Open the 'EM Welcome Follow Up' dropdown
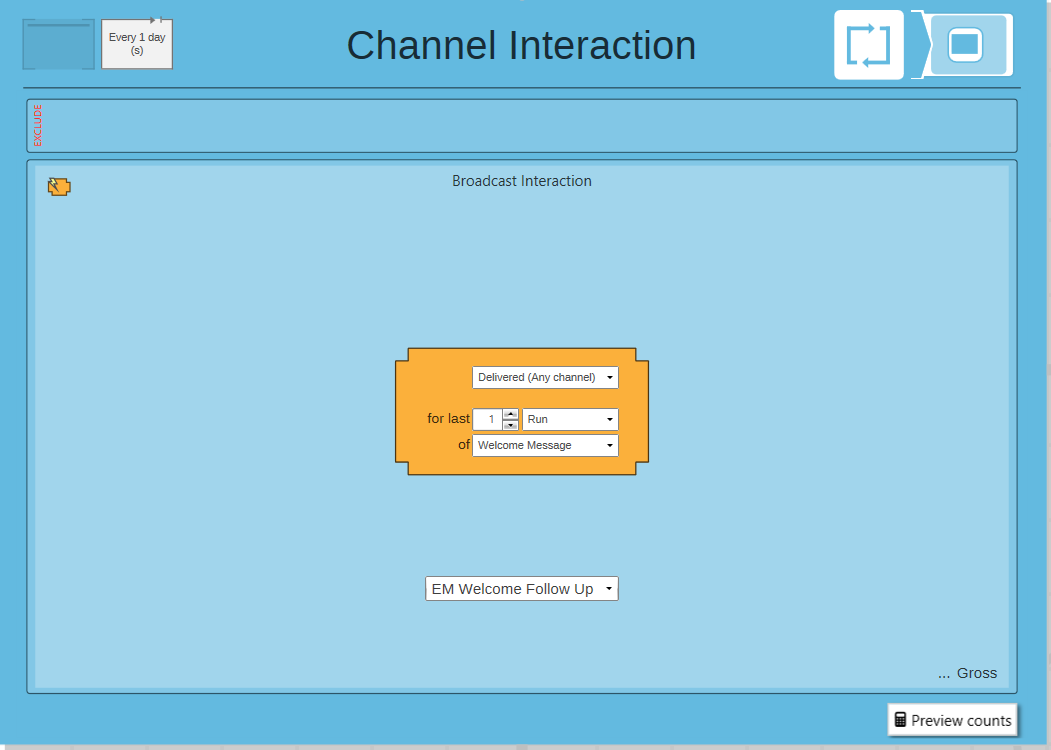 (x=521, y=589)
